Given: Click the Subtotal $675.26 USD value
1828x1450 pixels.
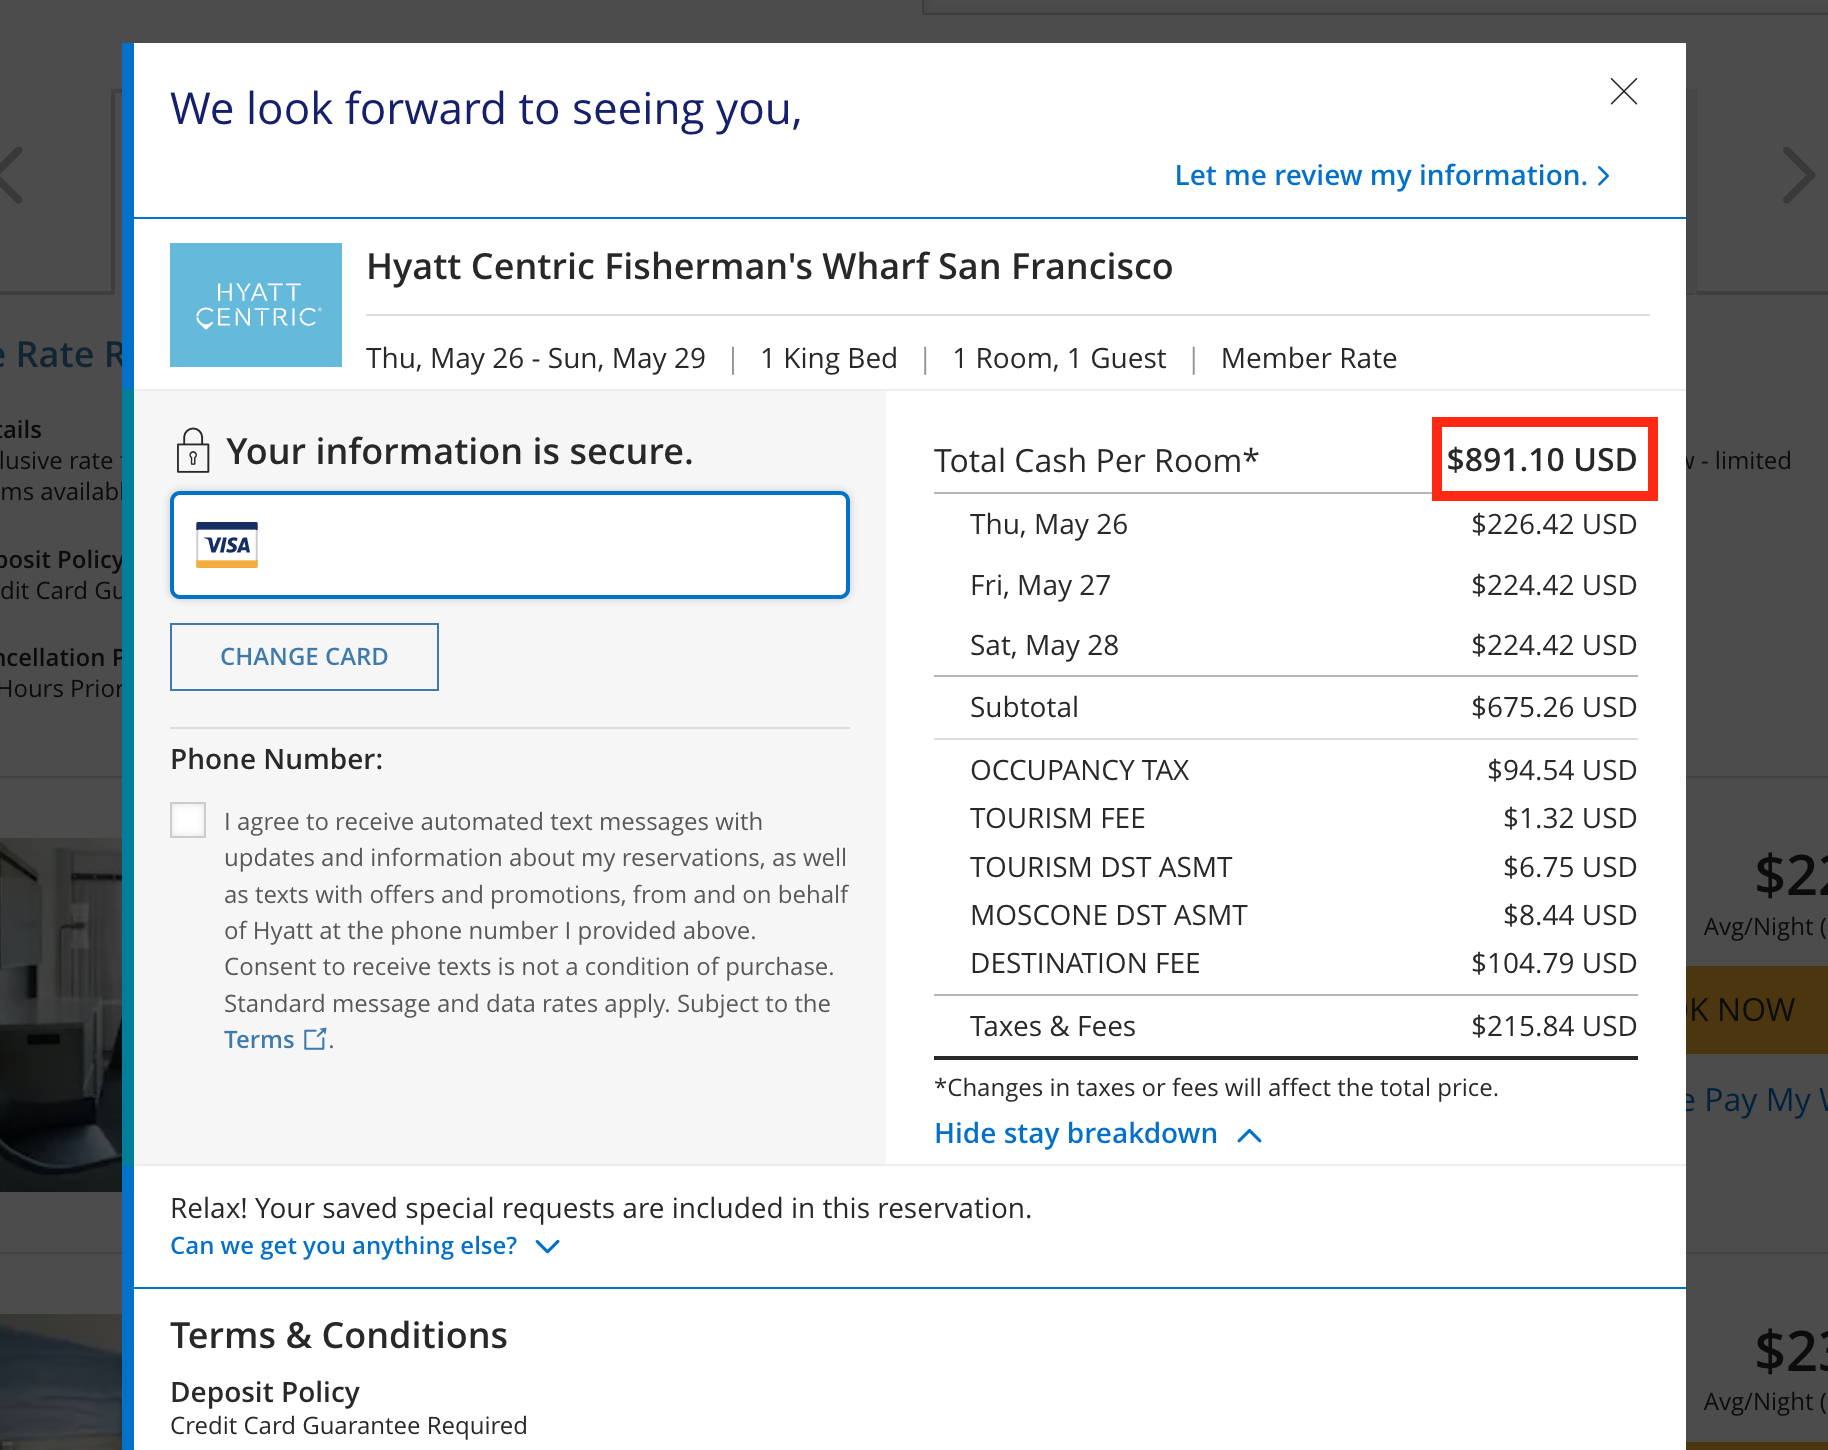Looking at the screenshot, I should (1554, 707).
